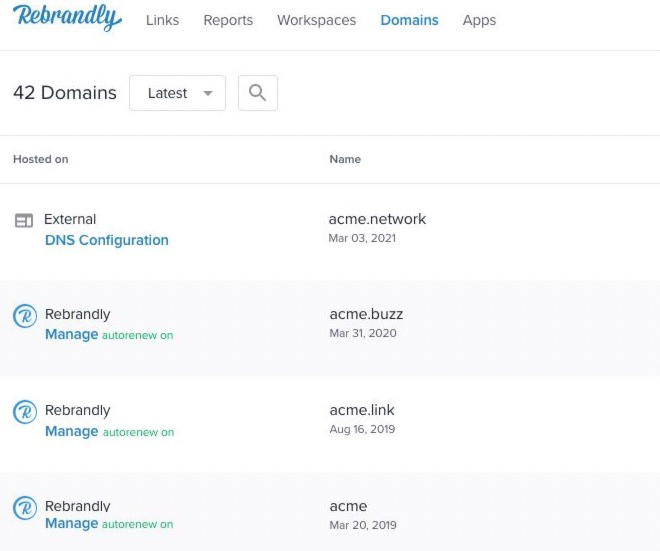660x551 pixels.
Task: Click the Rebrandly label in the acme.buzz row
Action: (77, 314)
